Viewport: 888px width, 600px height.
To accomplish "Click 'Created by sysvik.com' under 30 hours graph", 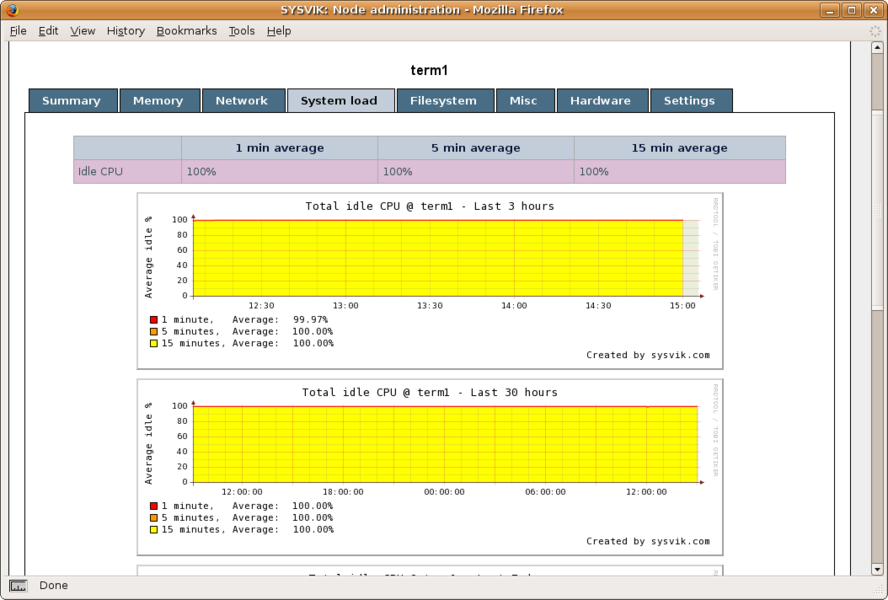I will 648,542.
